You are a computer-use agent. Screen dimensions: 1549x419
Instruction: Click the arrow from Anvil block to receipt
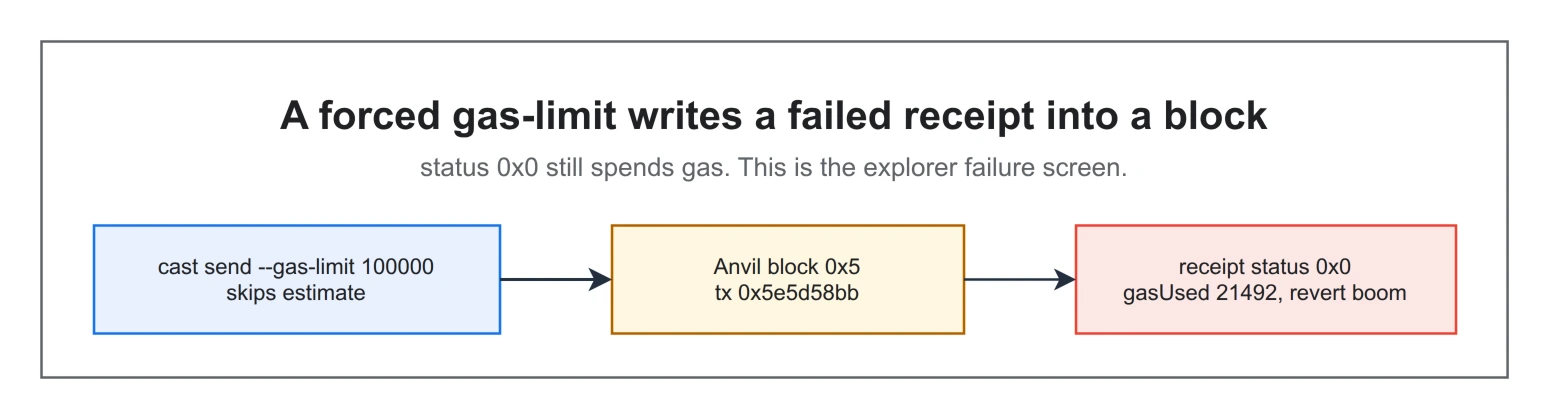pyautogui.click(x=1019, y=279)
